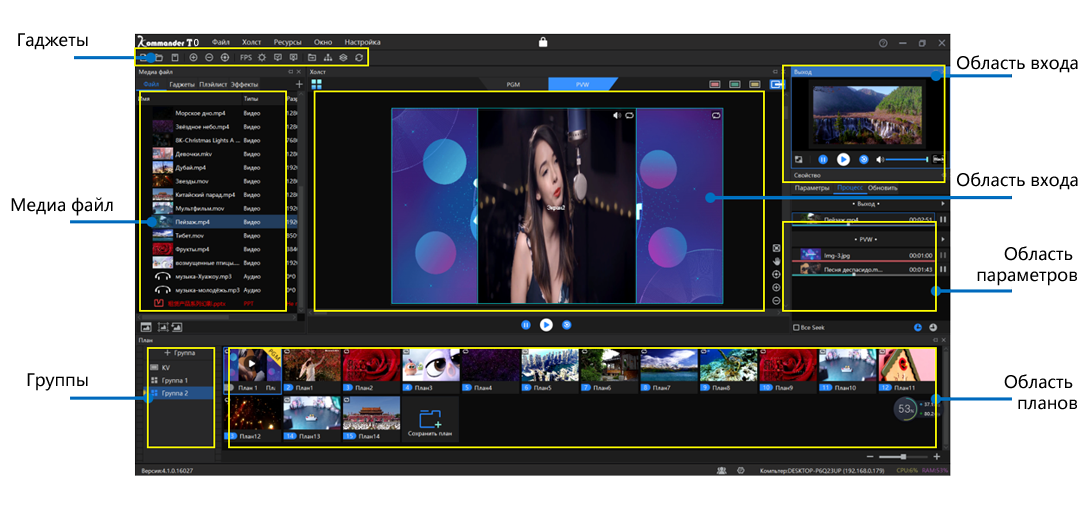Click the canvas zoom out minus icon

(x=777, y=301)
